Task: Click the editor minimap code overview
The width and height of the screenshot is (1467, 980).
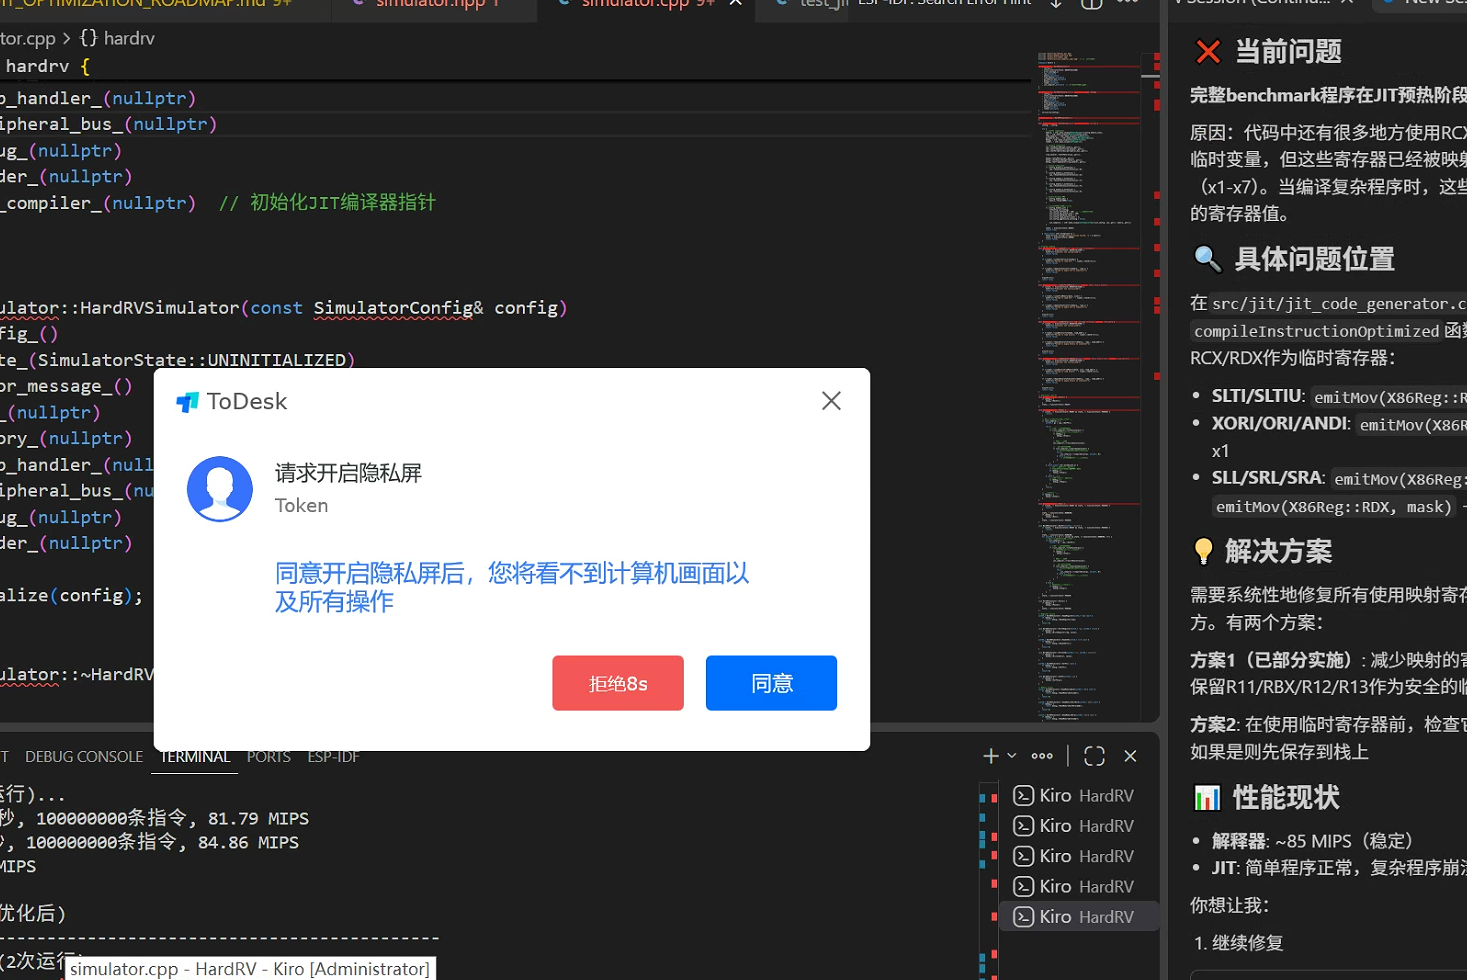Action: coord(1090,385)
